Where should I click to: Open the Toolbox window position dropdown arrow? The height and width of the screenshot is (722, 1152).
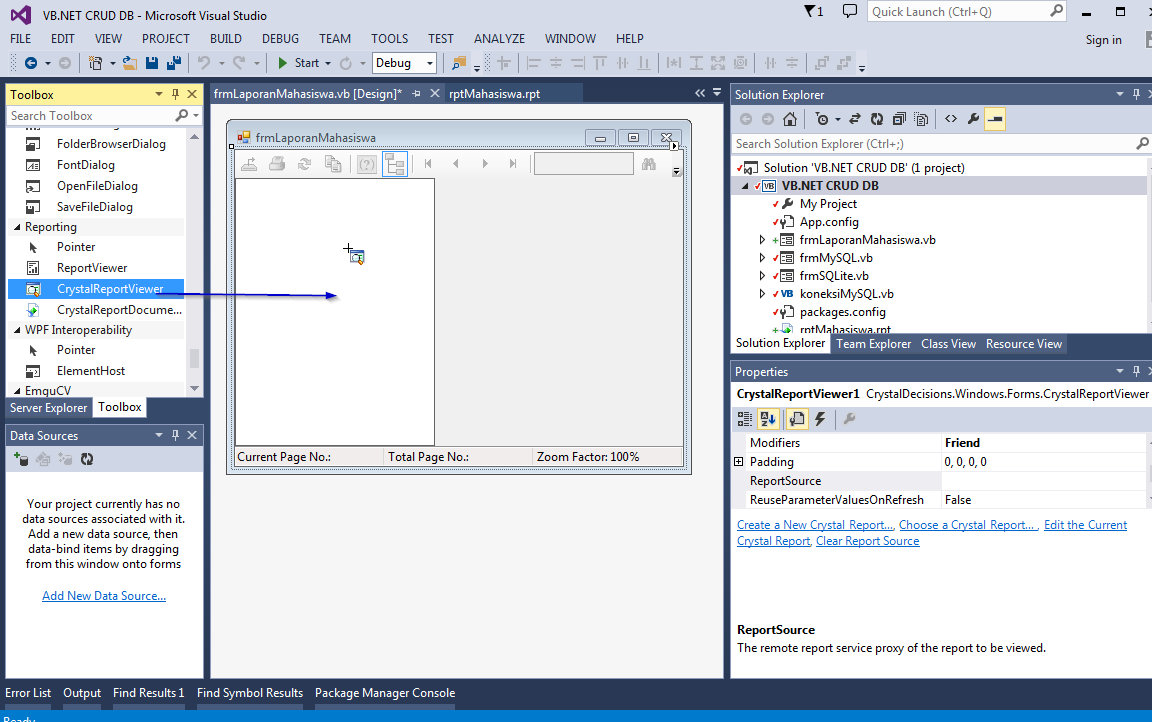159,94
